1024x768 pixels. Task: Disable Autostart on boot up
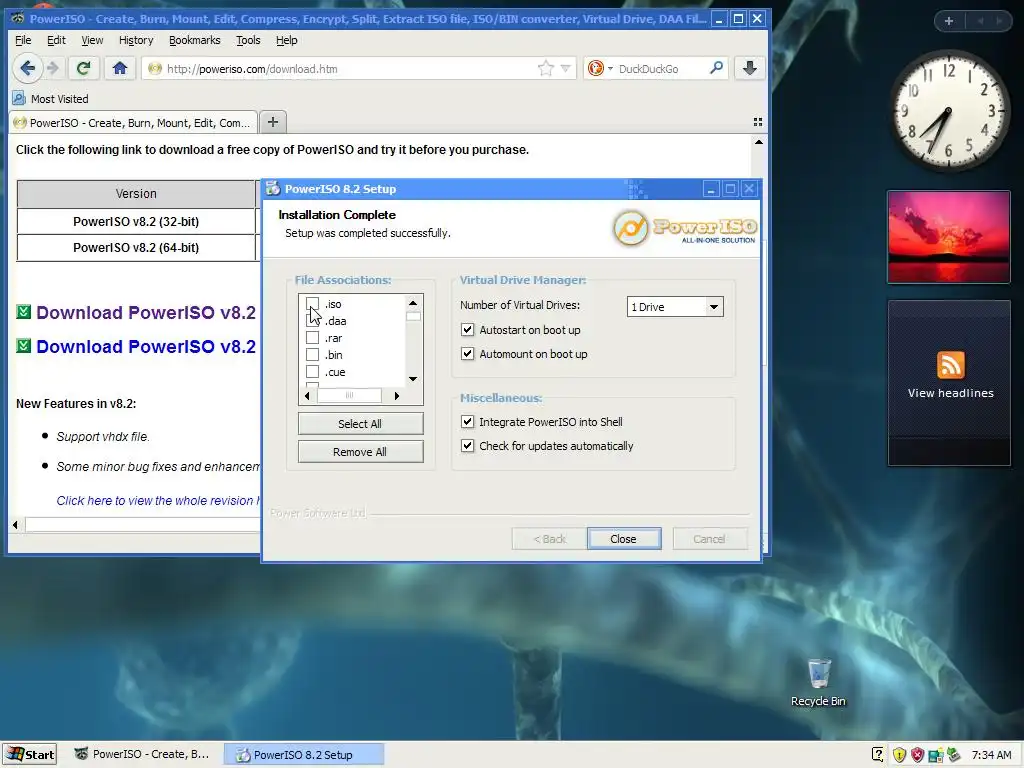[468, 330]
